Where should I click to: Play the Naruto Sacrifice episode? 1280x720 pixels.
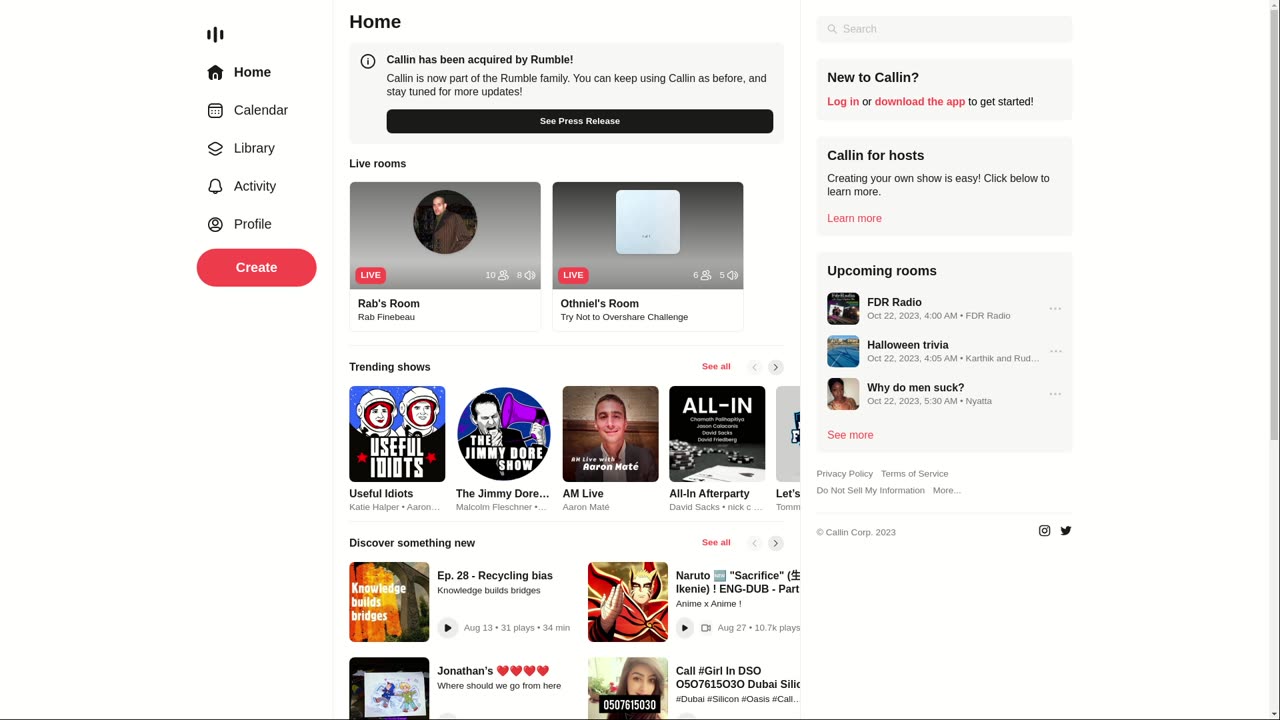[685, 628]
